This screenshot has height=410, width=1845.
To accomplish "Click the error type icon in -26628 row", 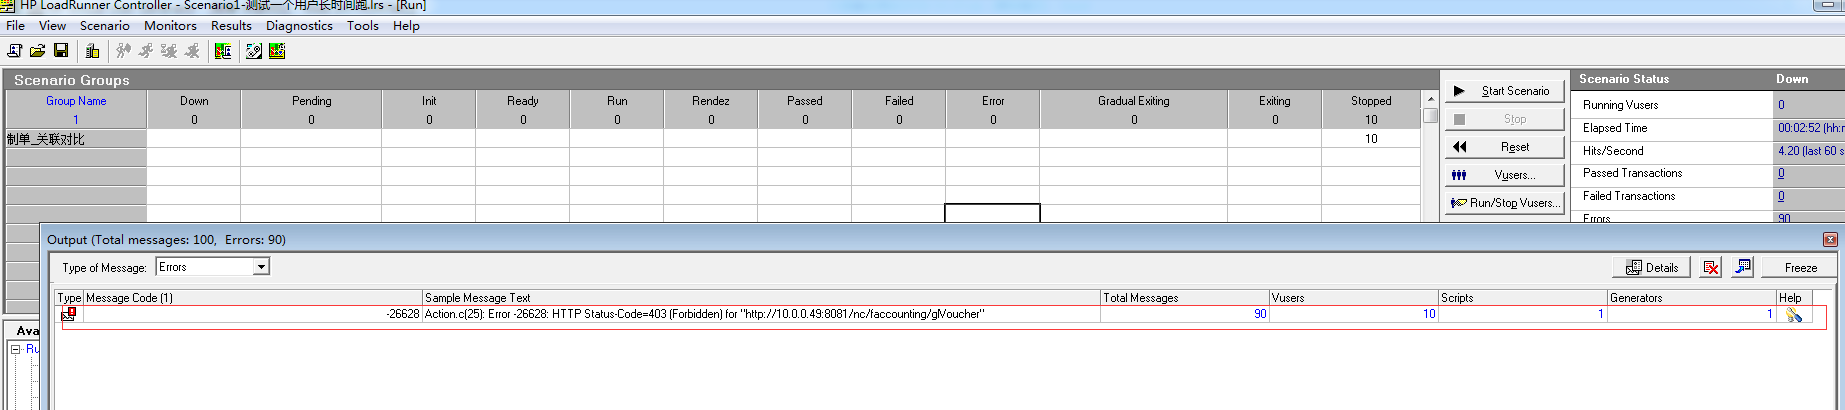I will click(68, 314).
